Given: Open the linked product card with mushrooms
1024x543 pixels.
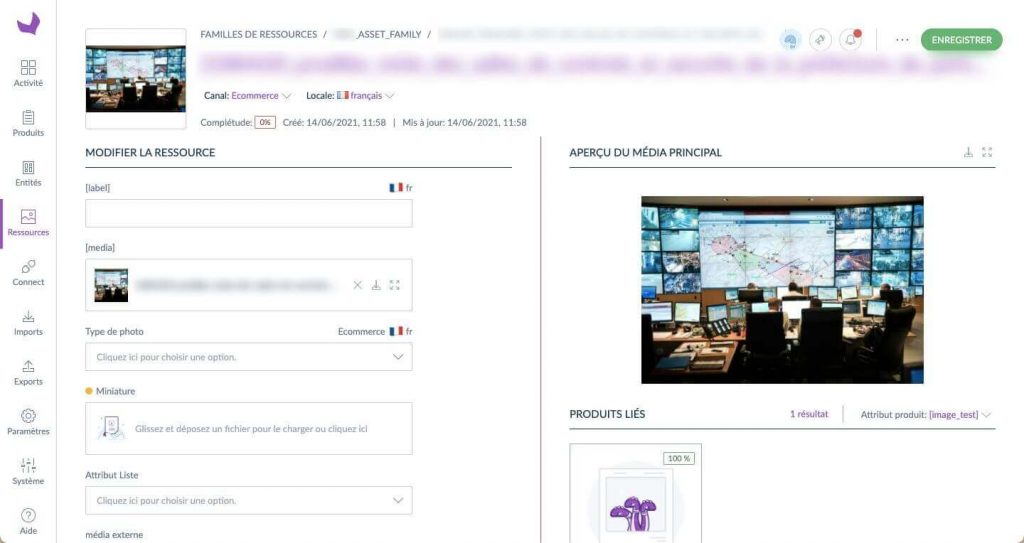Looking at the screenshot, I should click(635, 493).
